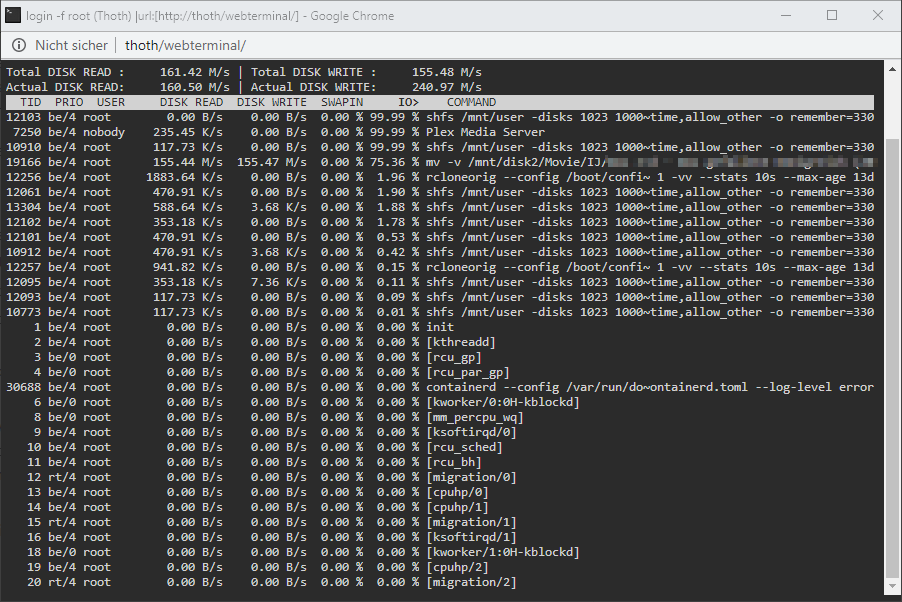Click the [migration/1] command
Image resolution: width=902 pixels, height=602 pixels.
click(x=471, y=522)
